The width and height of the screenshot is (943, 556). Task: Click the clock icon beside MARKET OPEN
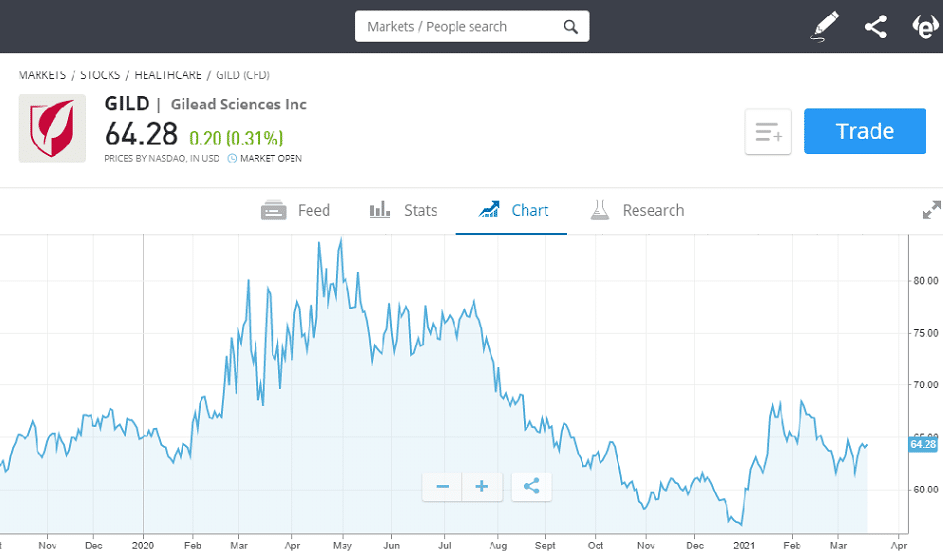point(232,159)
